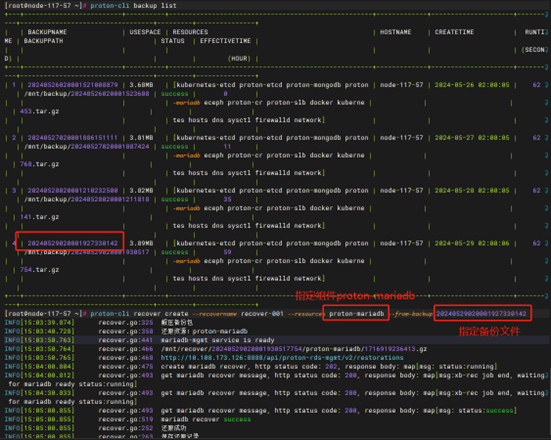Select the /mnt/recover/ path in log line

pos(294,349)
